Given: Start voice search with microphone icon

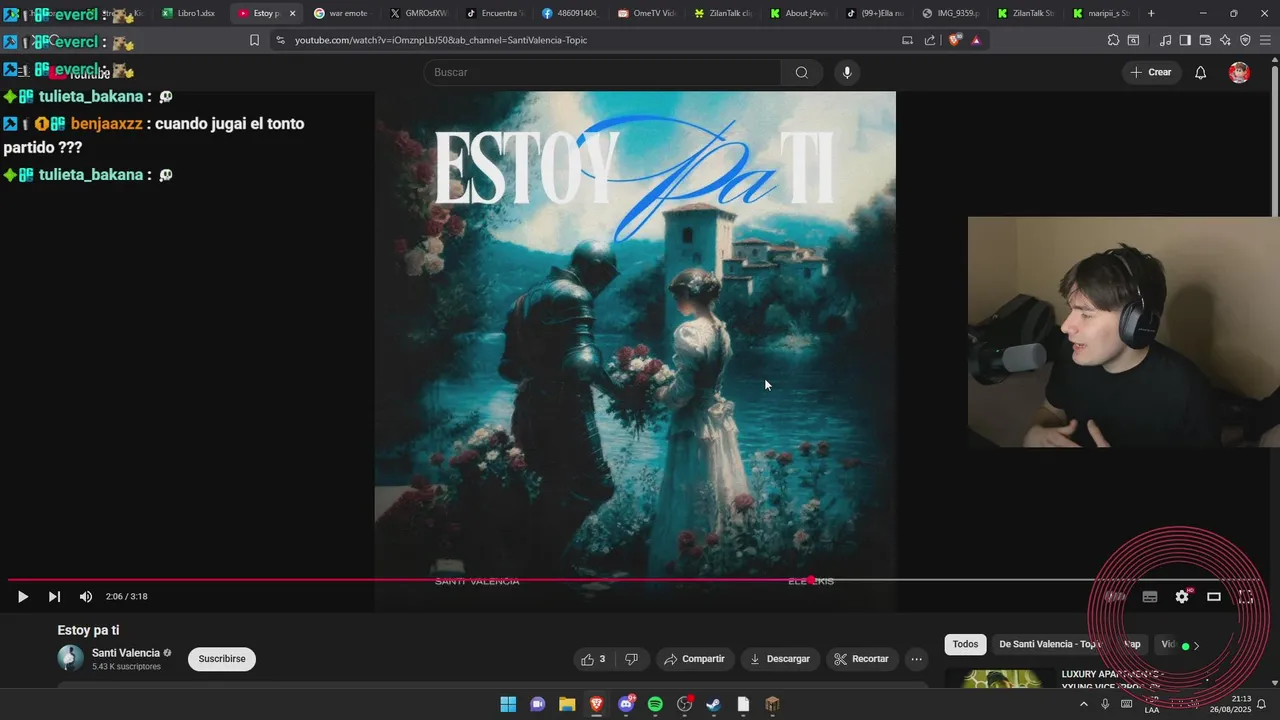Looking at the screenshot, I should click(847, 72).
